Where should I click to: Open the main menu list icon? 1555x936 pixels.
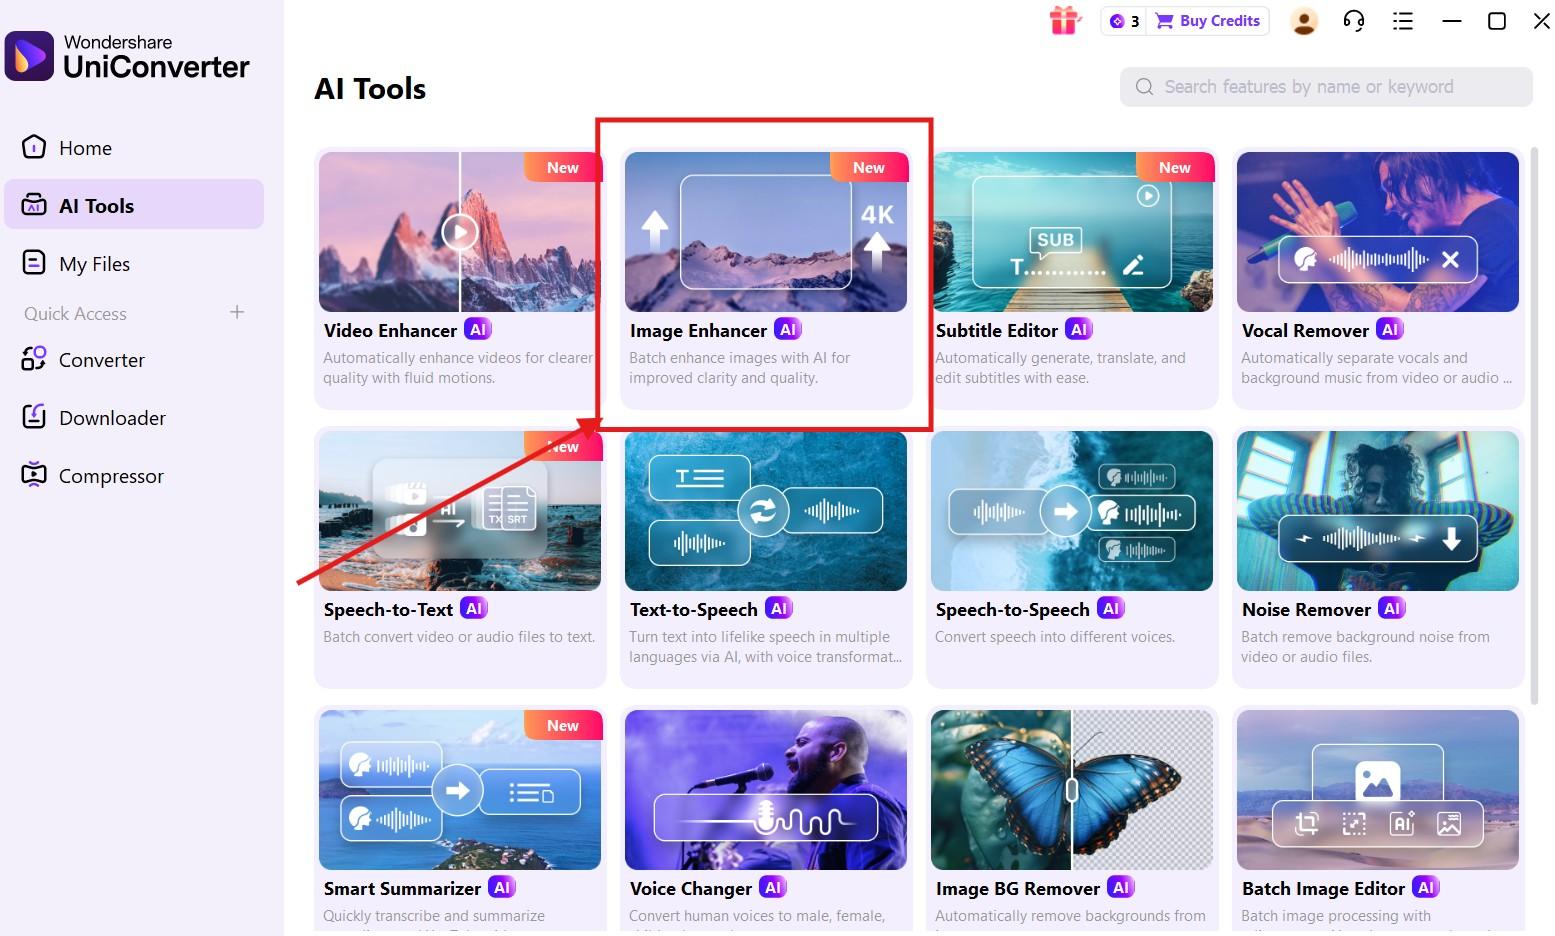(1403, 21)
